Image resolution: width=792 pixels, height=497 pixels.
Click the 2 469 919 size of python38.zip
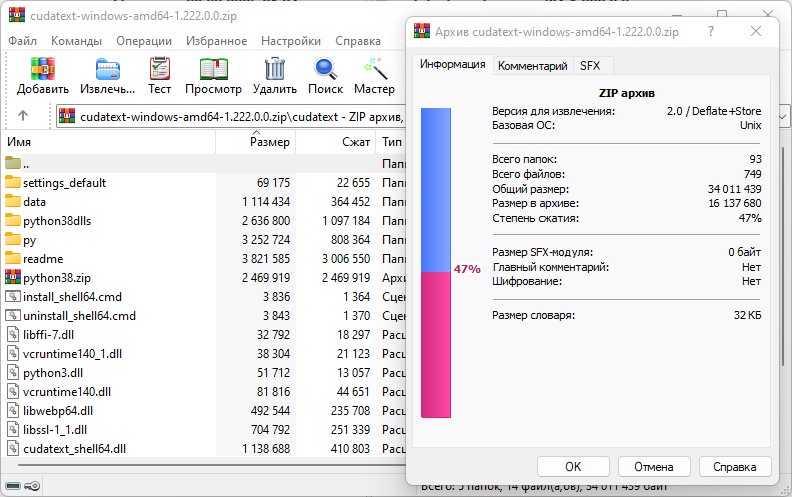click(266, 278)
